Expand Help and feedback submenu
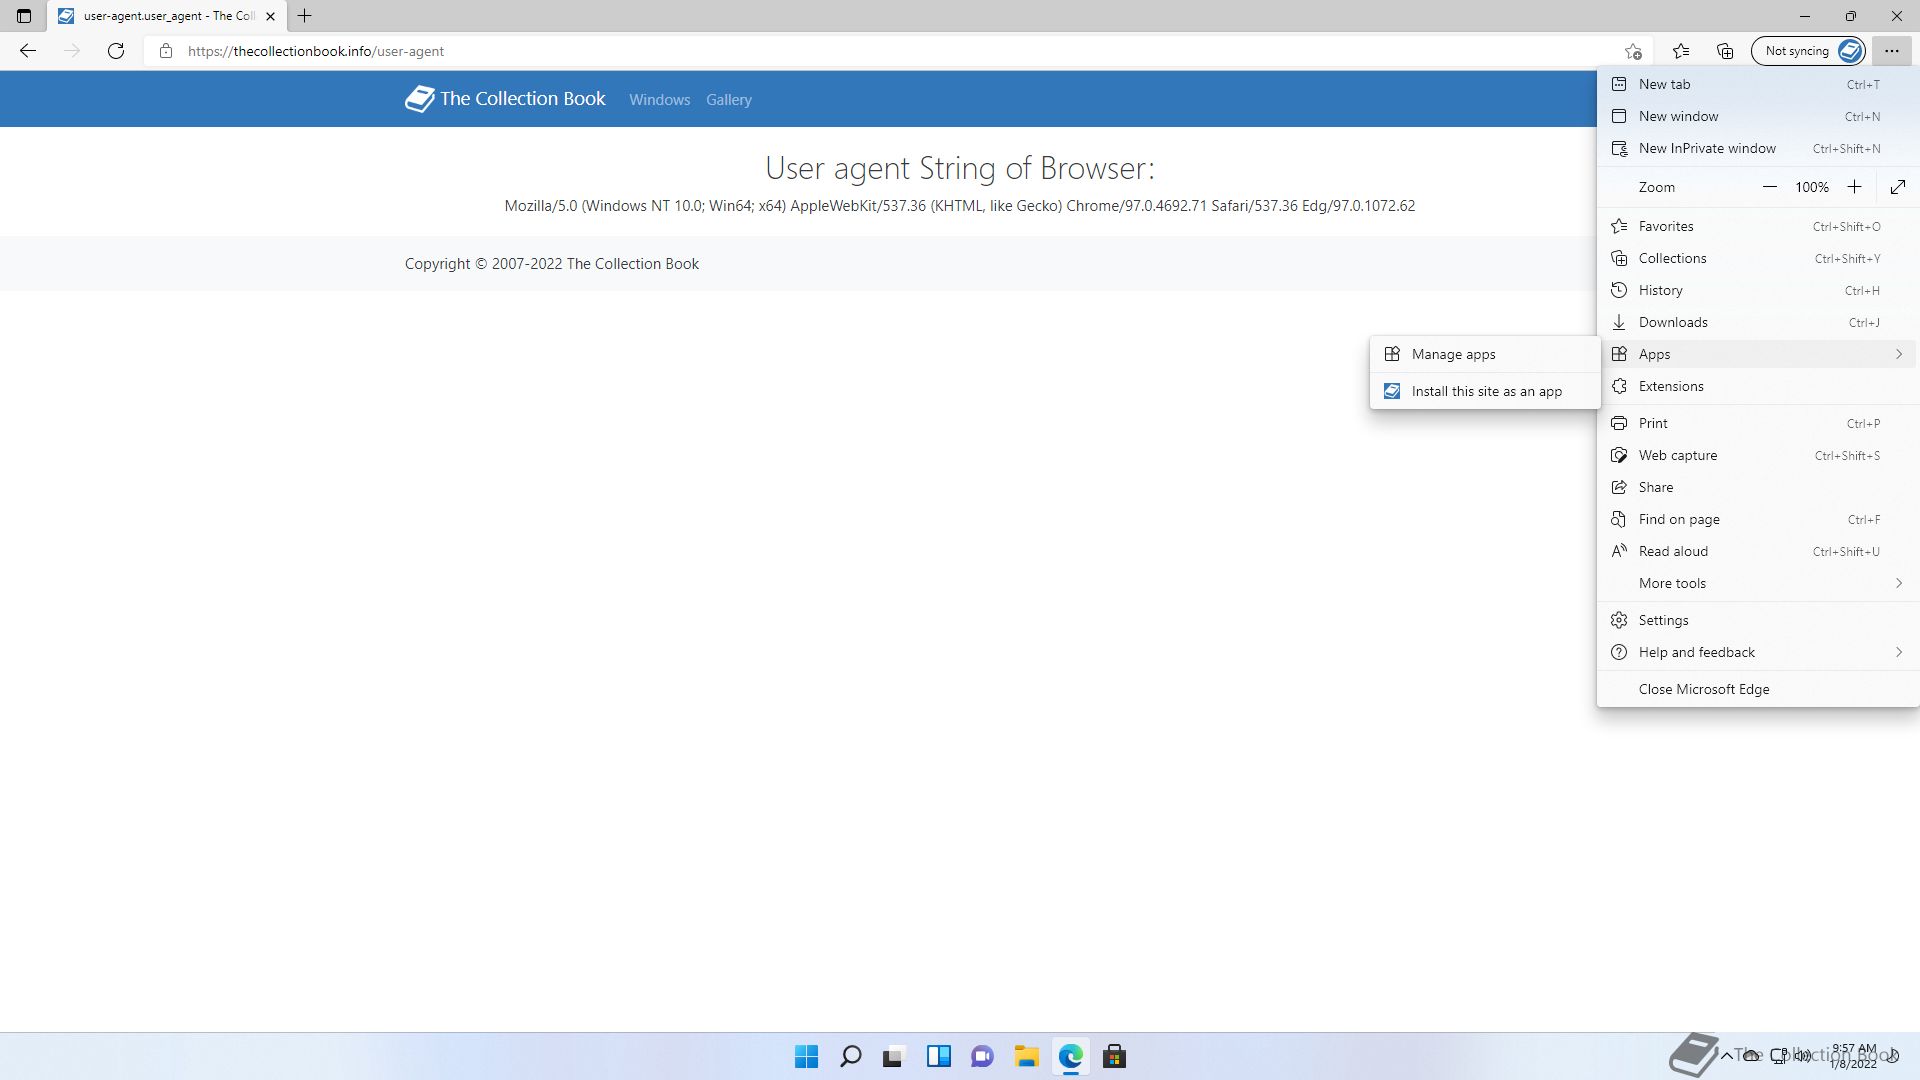This screenshot has width=1920, height=1080. click(x=1758, y=652)
